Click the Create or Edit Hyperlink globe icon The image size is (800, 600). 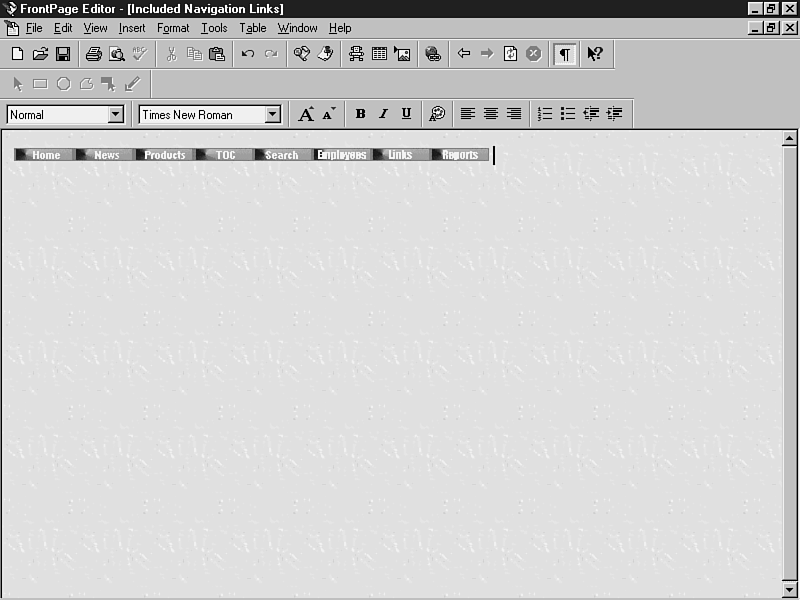click(x=433, y=54)
